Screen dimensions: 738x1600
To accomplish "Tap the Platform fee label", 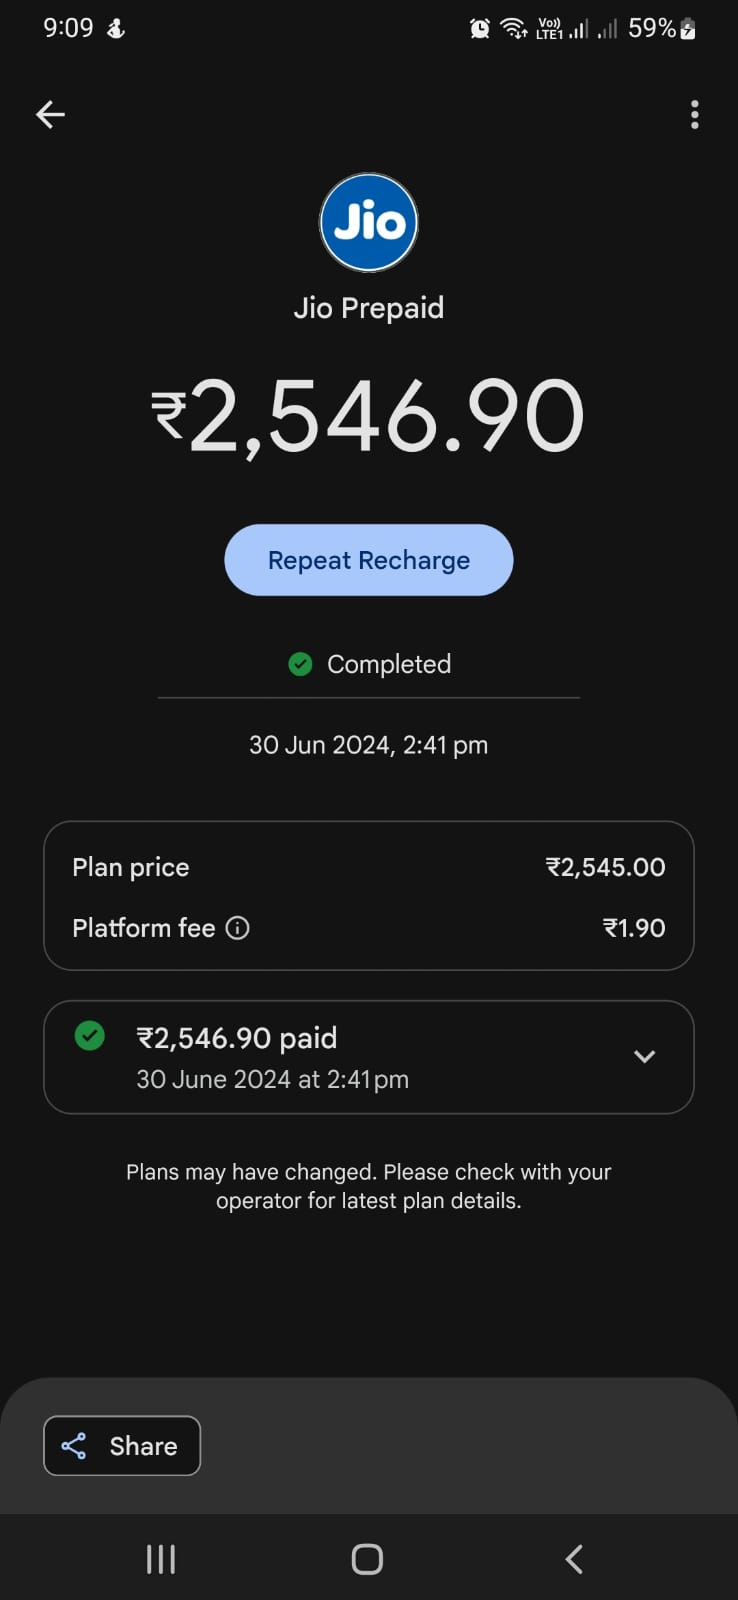I will (x=144, y=928).
